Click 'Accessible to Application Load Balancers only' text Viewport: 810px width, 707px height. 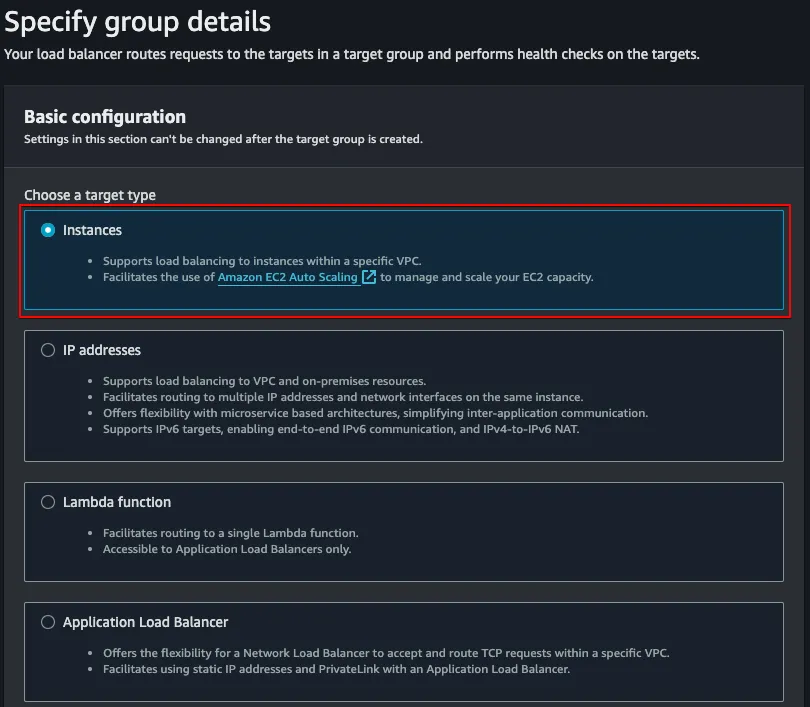click(227, 549)
